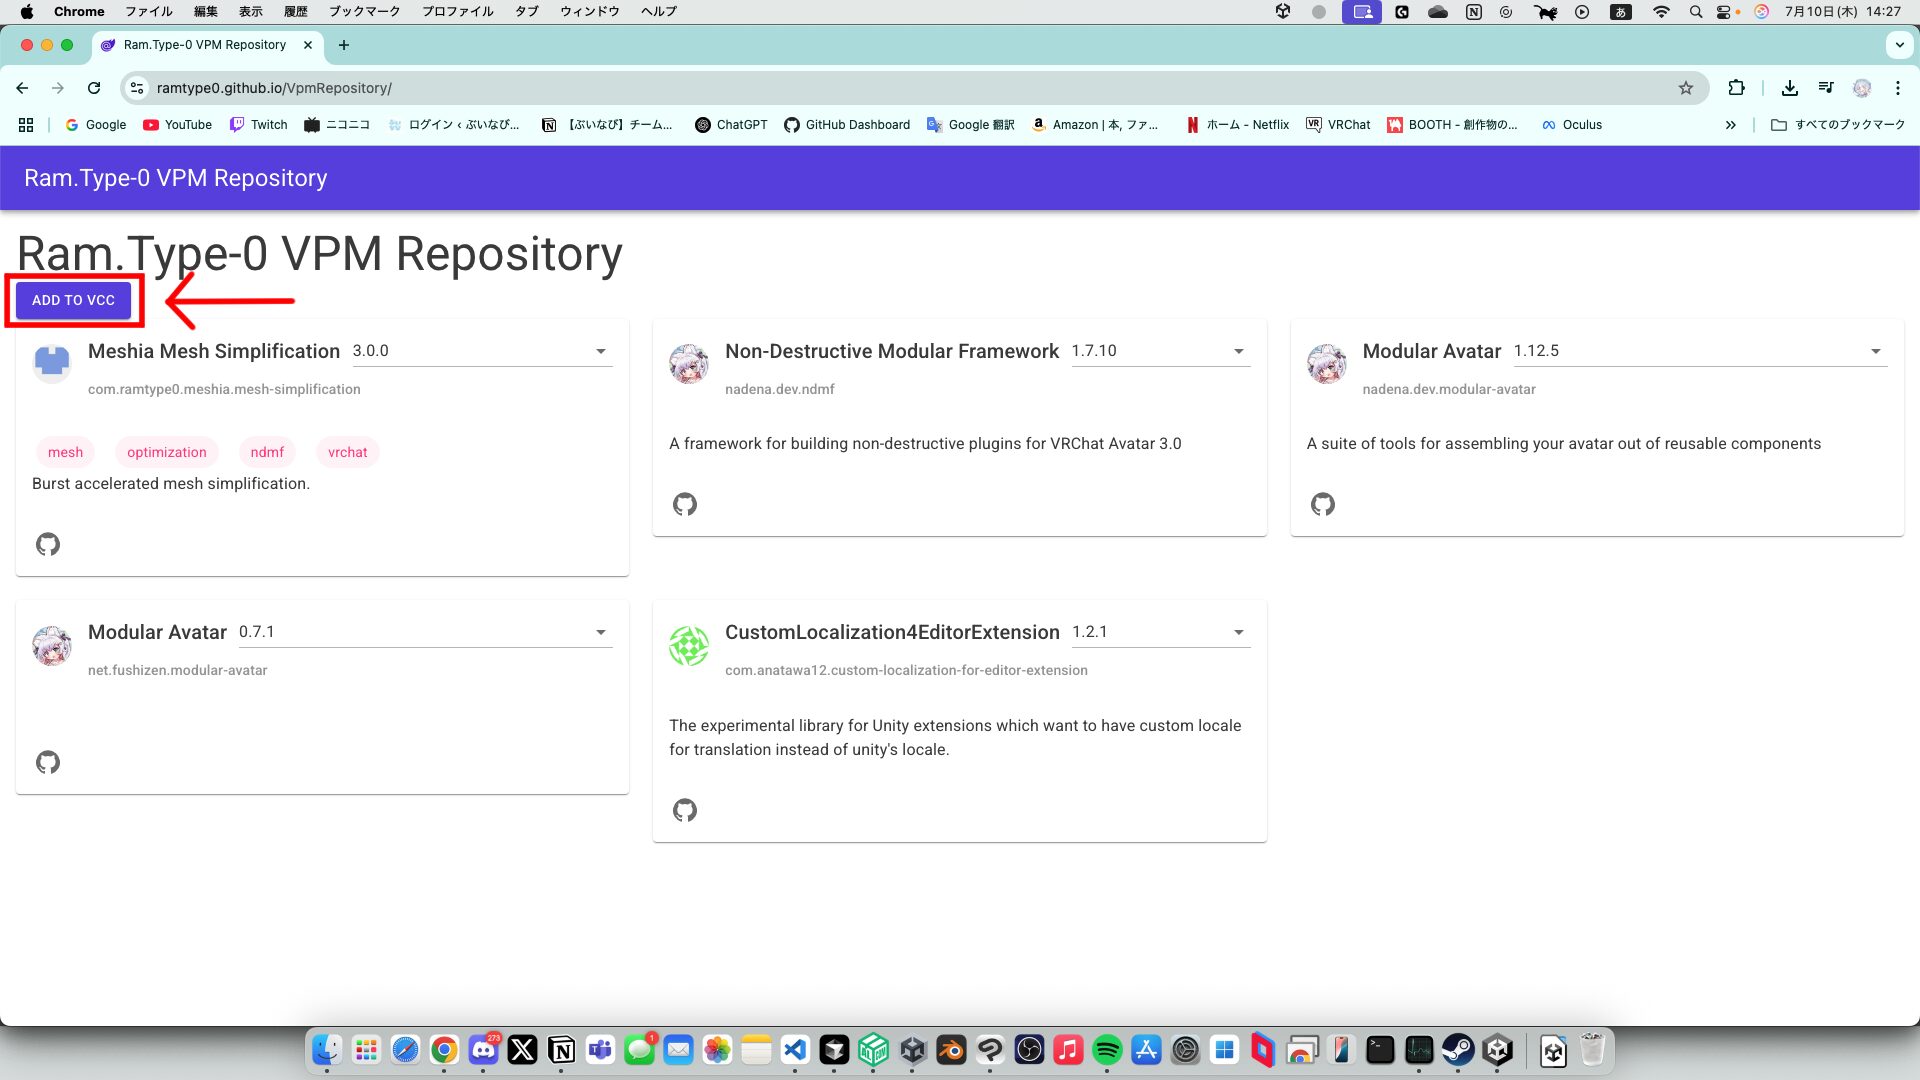Open GitHub icon for Non-Destructive Modular Framework
The image size is (1920, 1080).
685,504
